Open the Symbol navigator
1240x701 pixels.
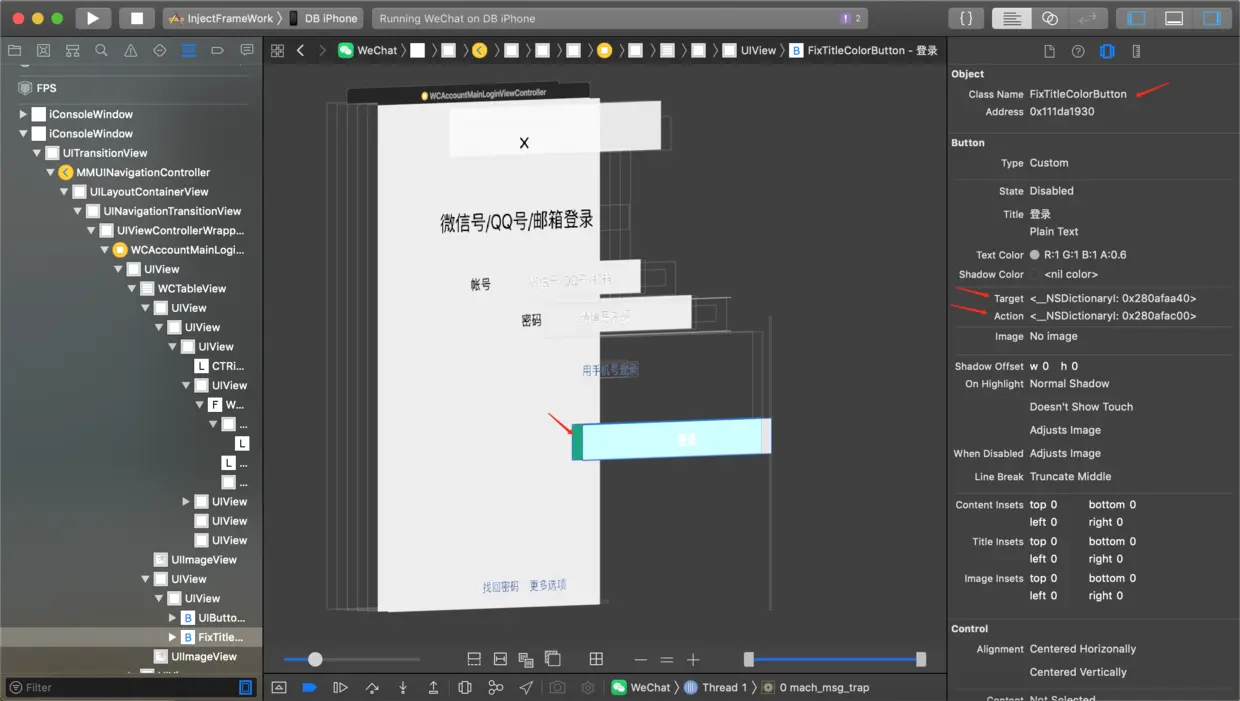pos(72,50)
